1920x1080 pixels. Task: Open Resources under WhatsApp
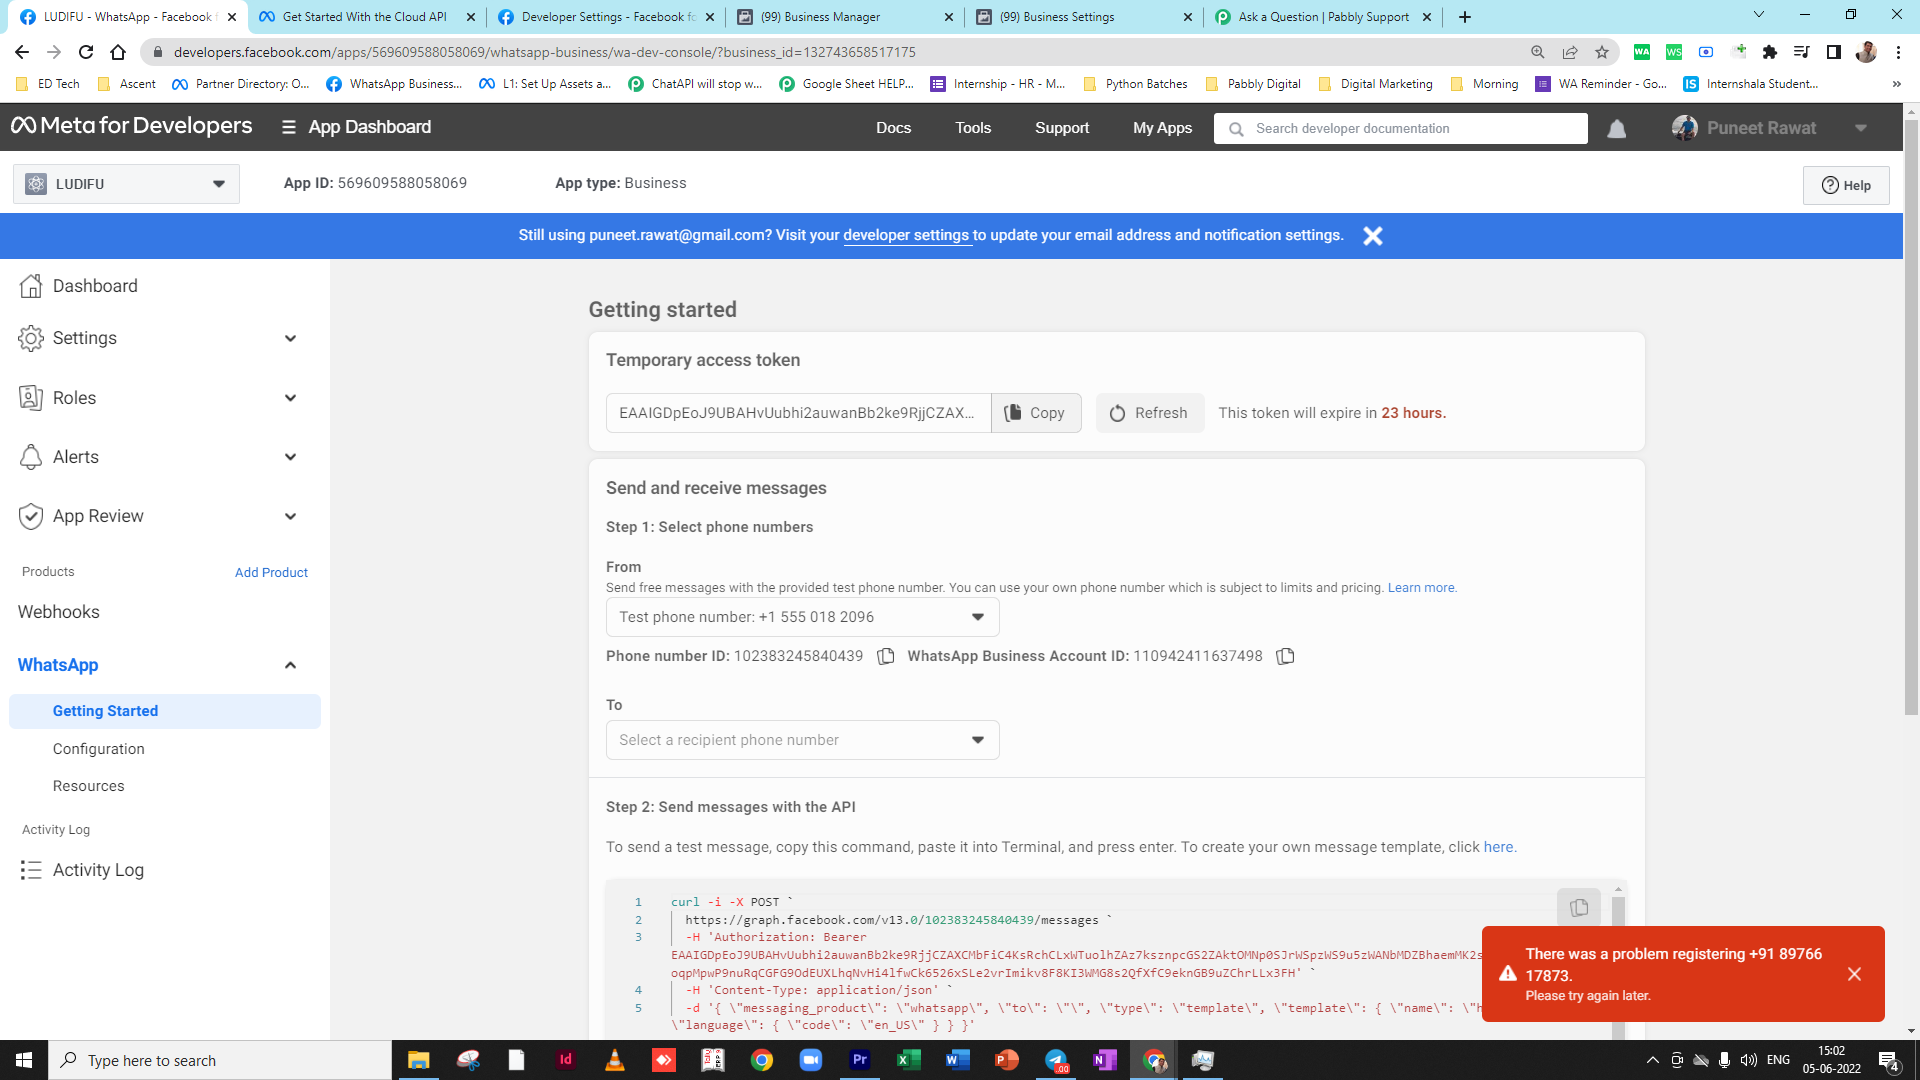tap(89, 786)
